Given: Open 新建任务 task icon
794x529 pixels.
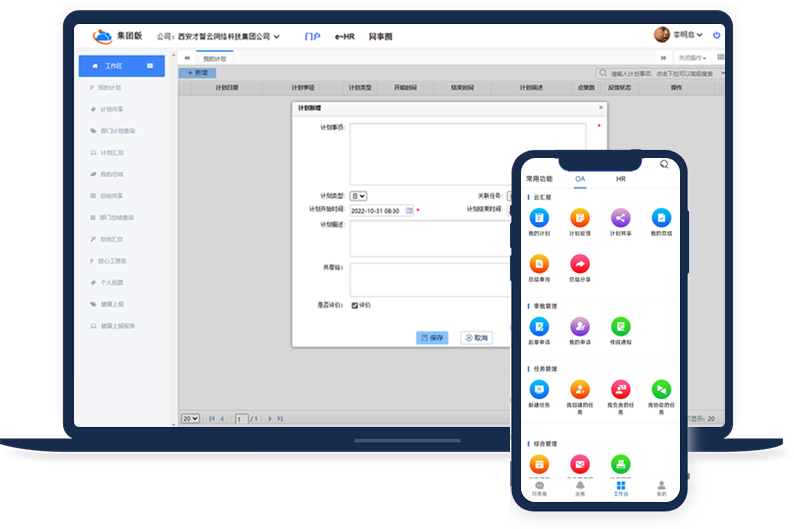Looking at the screenshot, I should (x=539, y=389).
